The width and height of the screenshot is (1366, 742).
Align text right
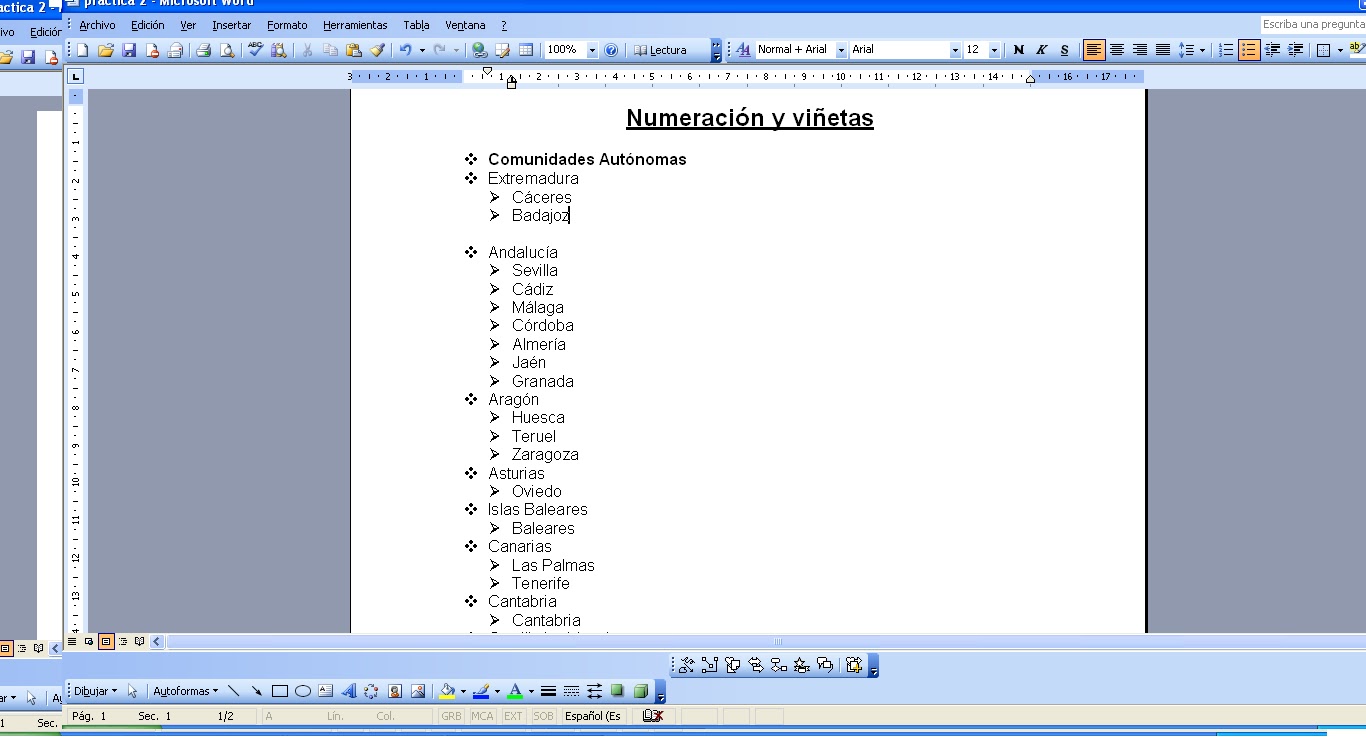tap(1140, 50)
